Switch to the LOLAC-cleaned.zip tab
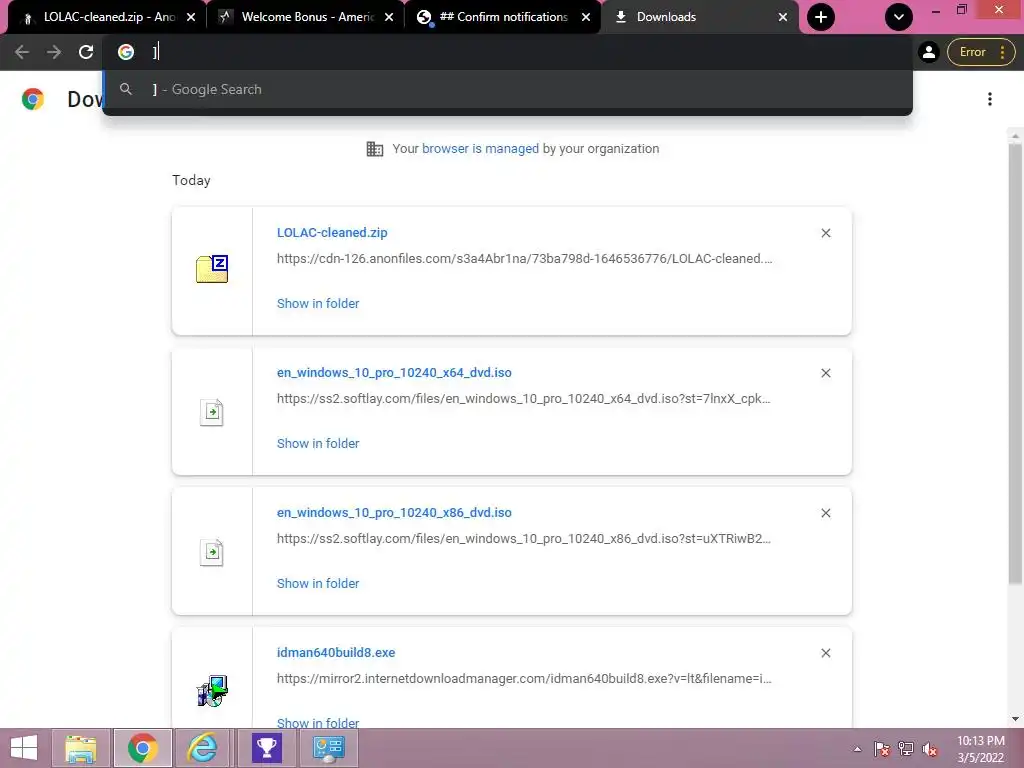 [x=108, y=17]
